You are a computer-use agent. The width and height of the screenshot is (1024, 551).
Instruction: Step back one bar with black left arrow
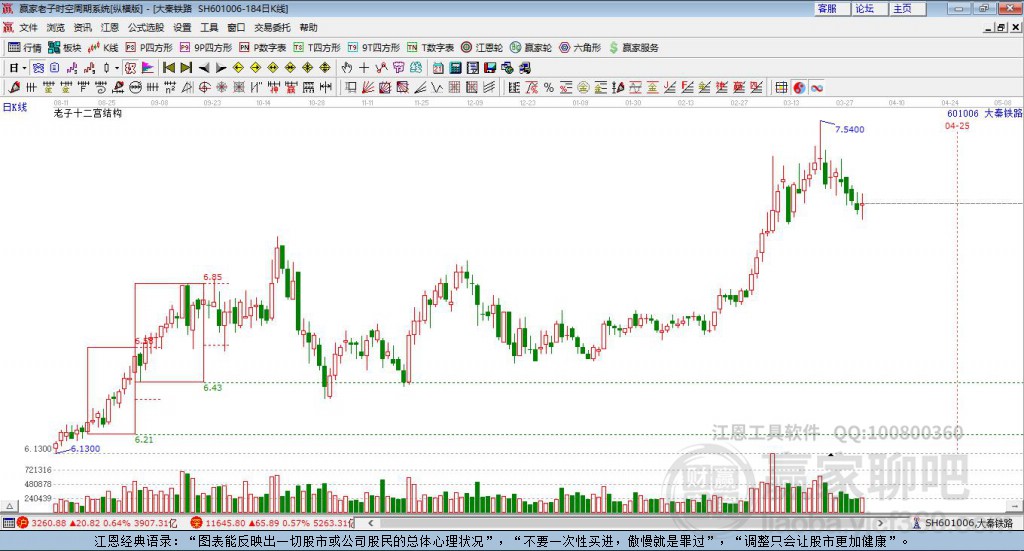point(204,68)
